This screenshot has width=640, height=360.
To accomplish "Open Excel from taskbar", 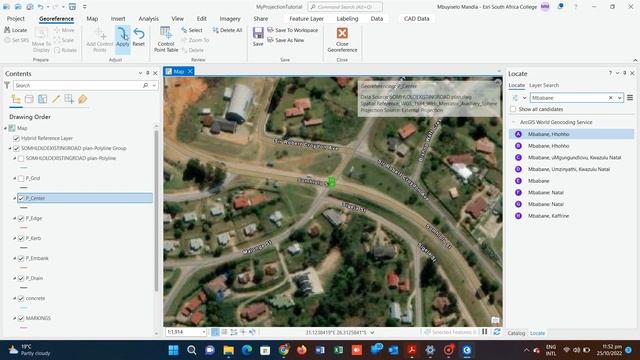I will point(338,350).
